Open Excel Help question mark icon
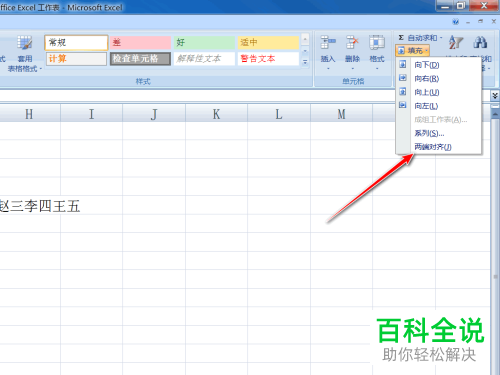Image resolution: width=500 pixels, height=375 pixels. 455,22
